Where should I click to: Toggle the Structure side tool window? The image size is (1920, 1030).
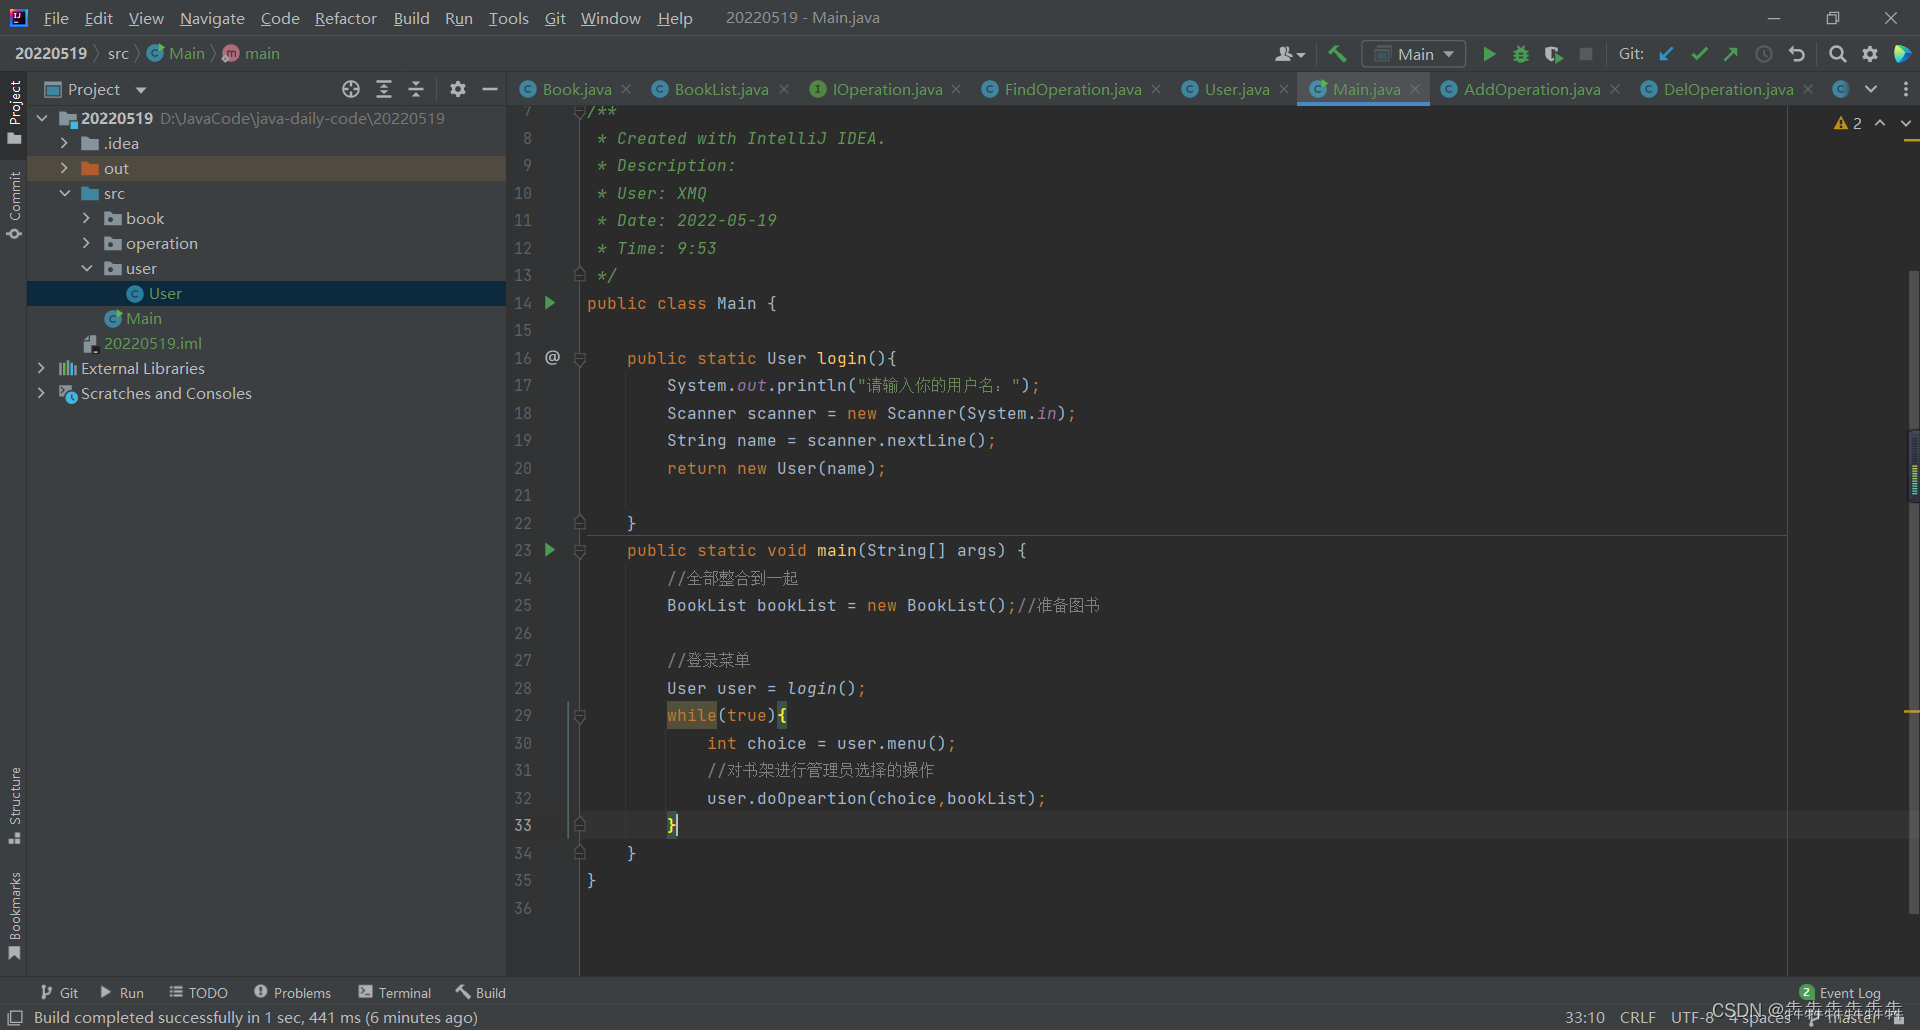pyautogui.click(x=14, y=806)
